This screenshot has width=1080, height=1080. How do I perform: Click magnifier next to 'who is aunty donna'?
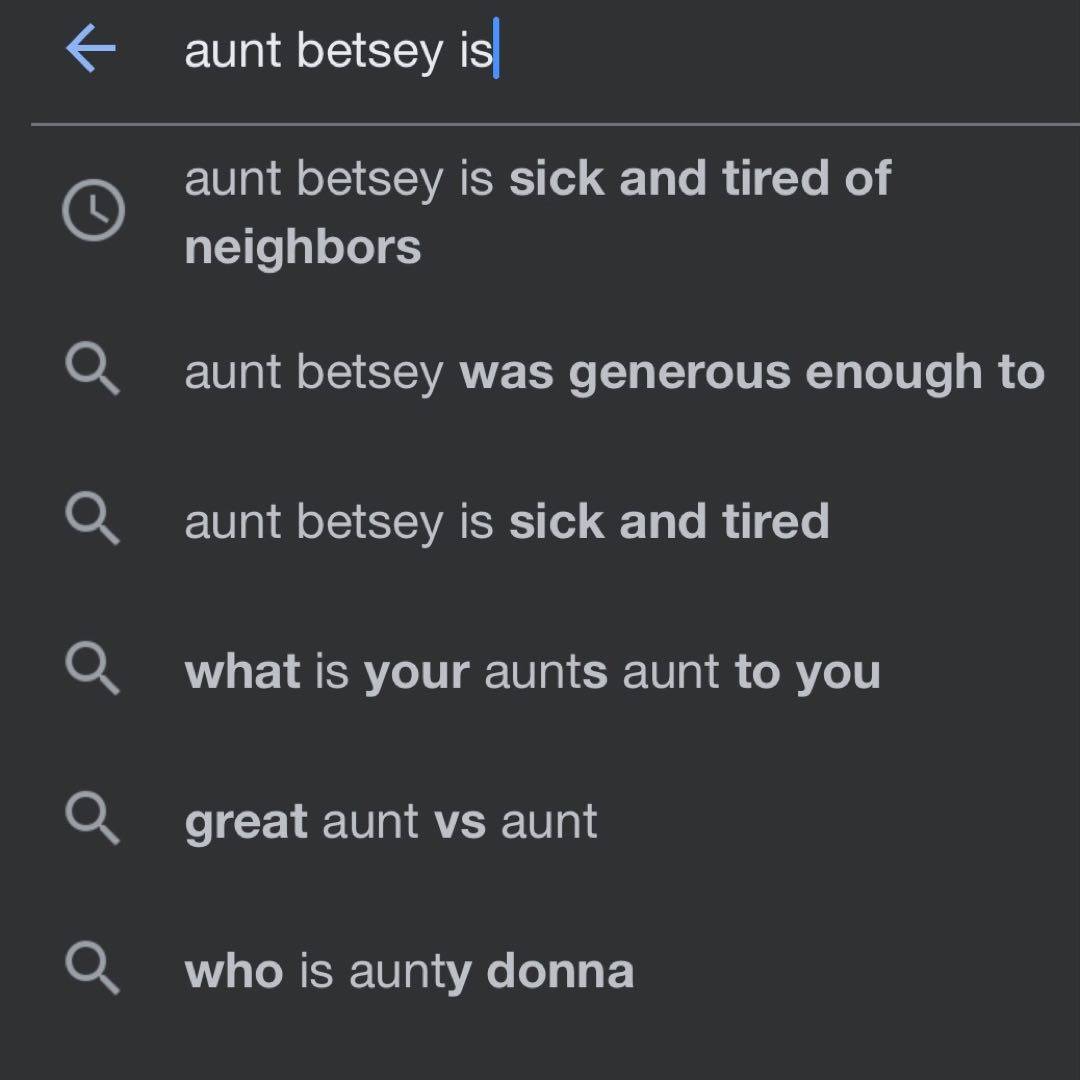93,971
